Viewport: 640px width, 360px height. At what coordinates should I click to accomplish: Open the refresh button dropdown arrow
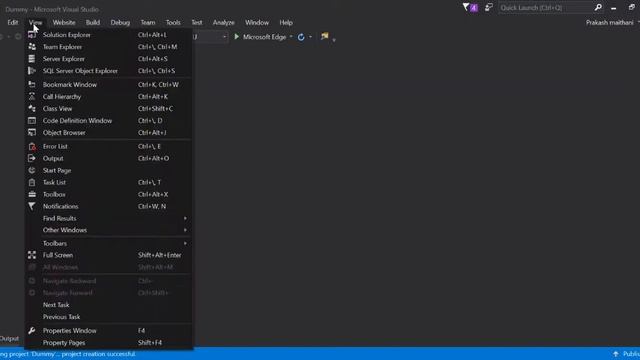tap(311, 37)
